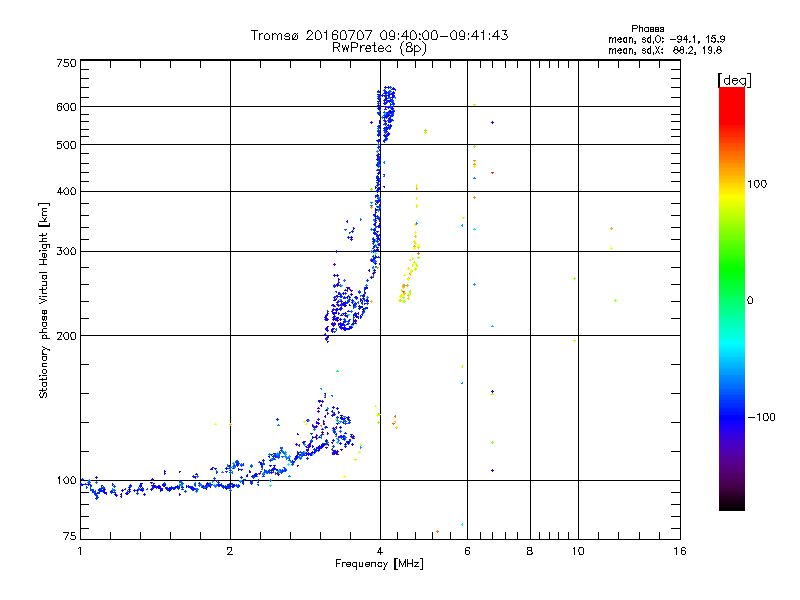Click the colorbar tick label '100'
The width and height of the screenshot is (800, 600).
coord(757,184)
